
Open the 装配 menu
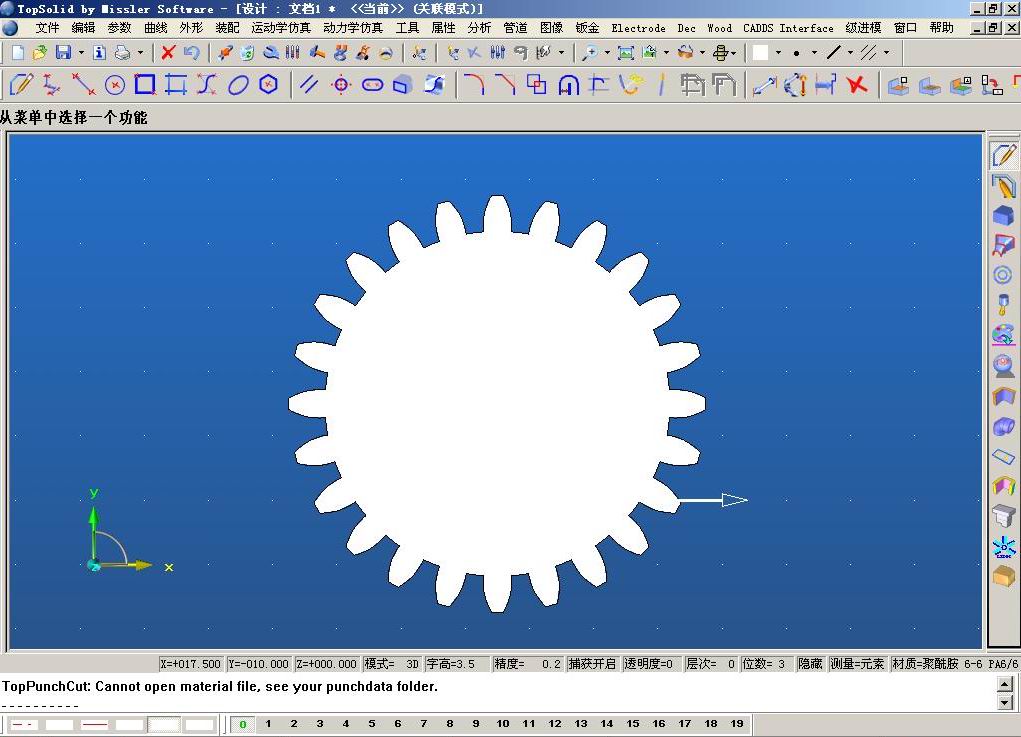click(x=227, y=28)
